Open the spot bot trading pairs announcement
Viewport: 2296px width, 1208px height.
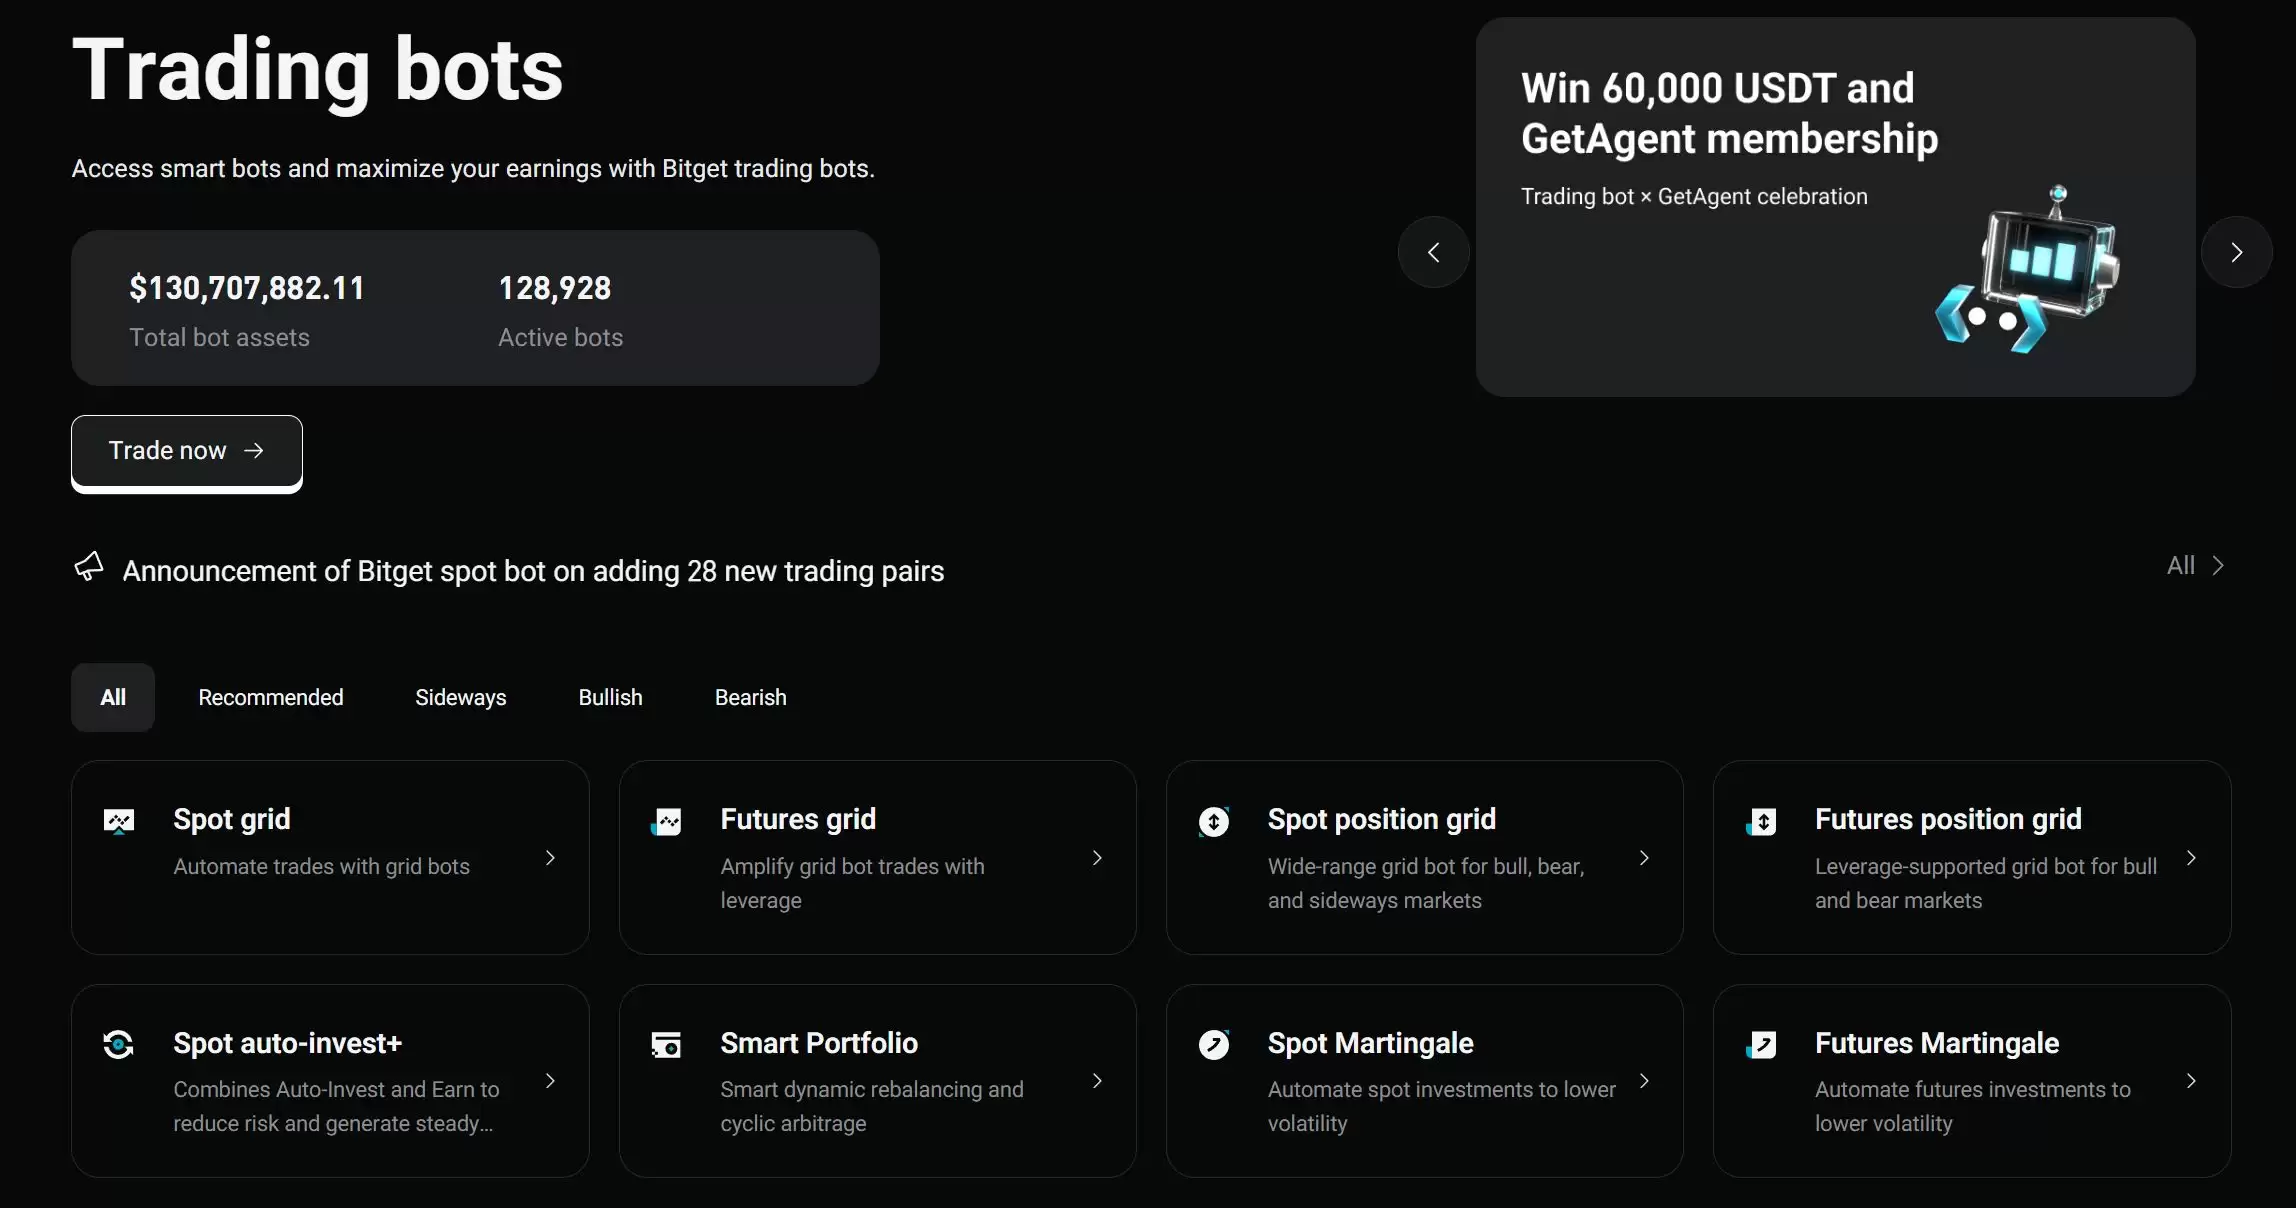pos(532,571)
